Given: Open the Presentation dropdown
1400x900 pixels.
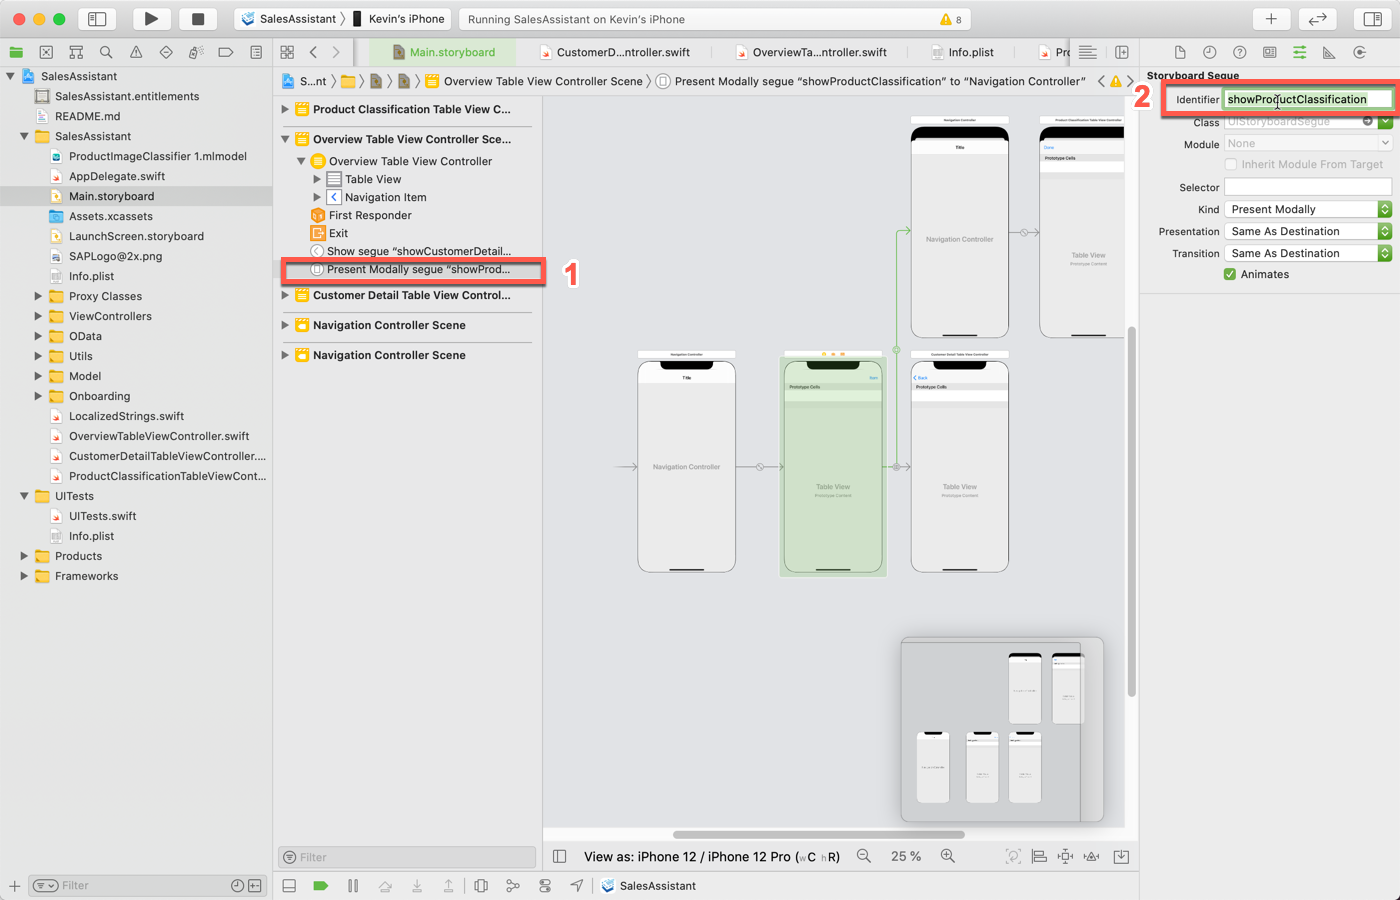Looking at the screenshot, I should click(x=1308, y=231).
